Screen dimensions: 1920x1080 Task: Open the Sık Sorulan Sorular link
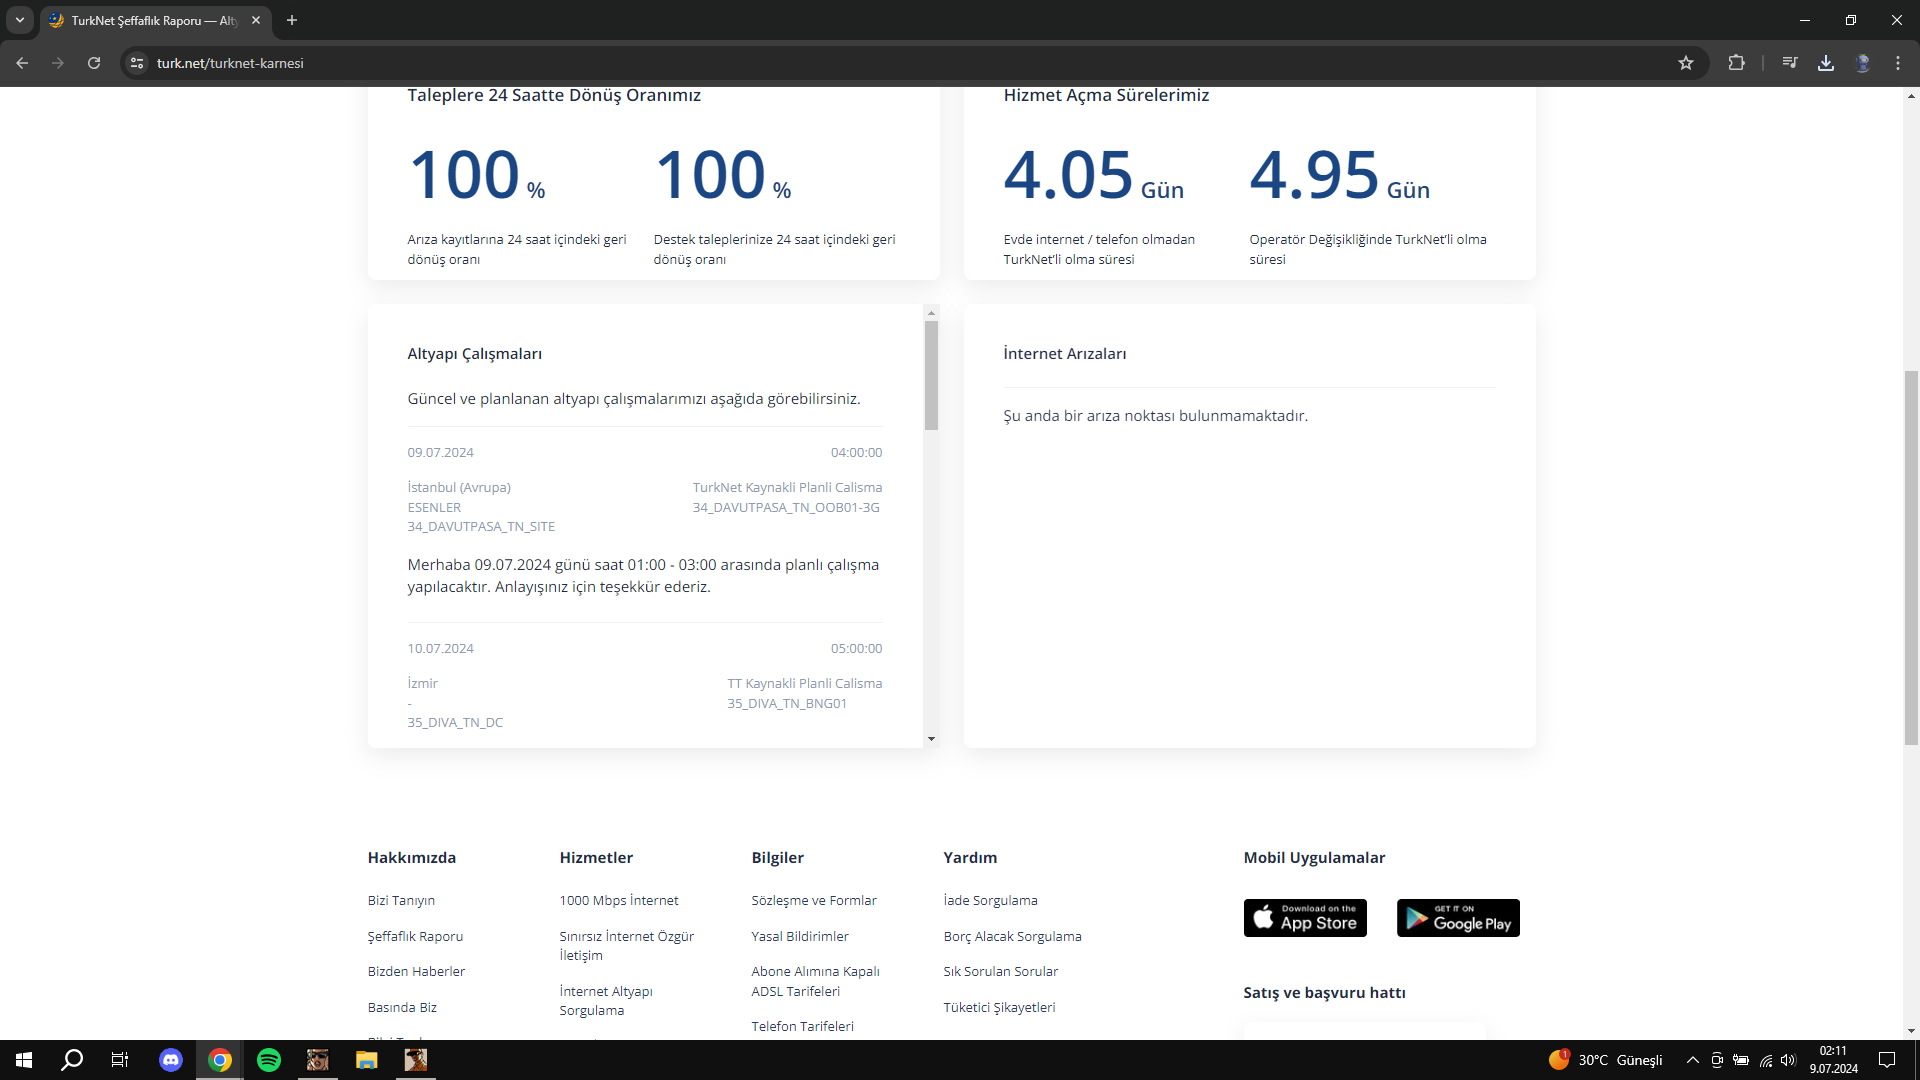click(x=1001, y=971)
